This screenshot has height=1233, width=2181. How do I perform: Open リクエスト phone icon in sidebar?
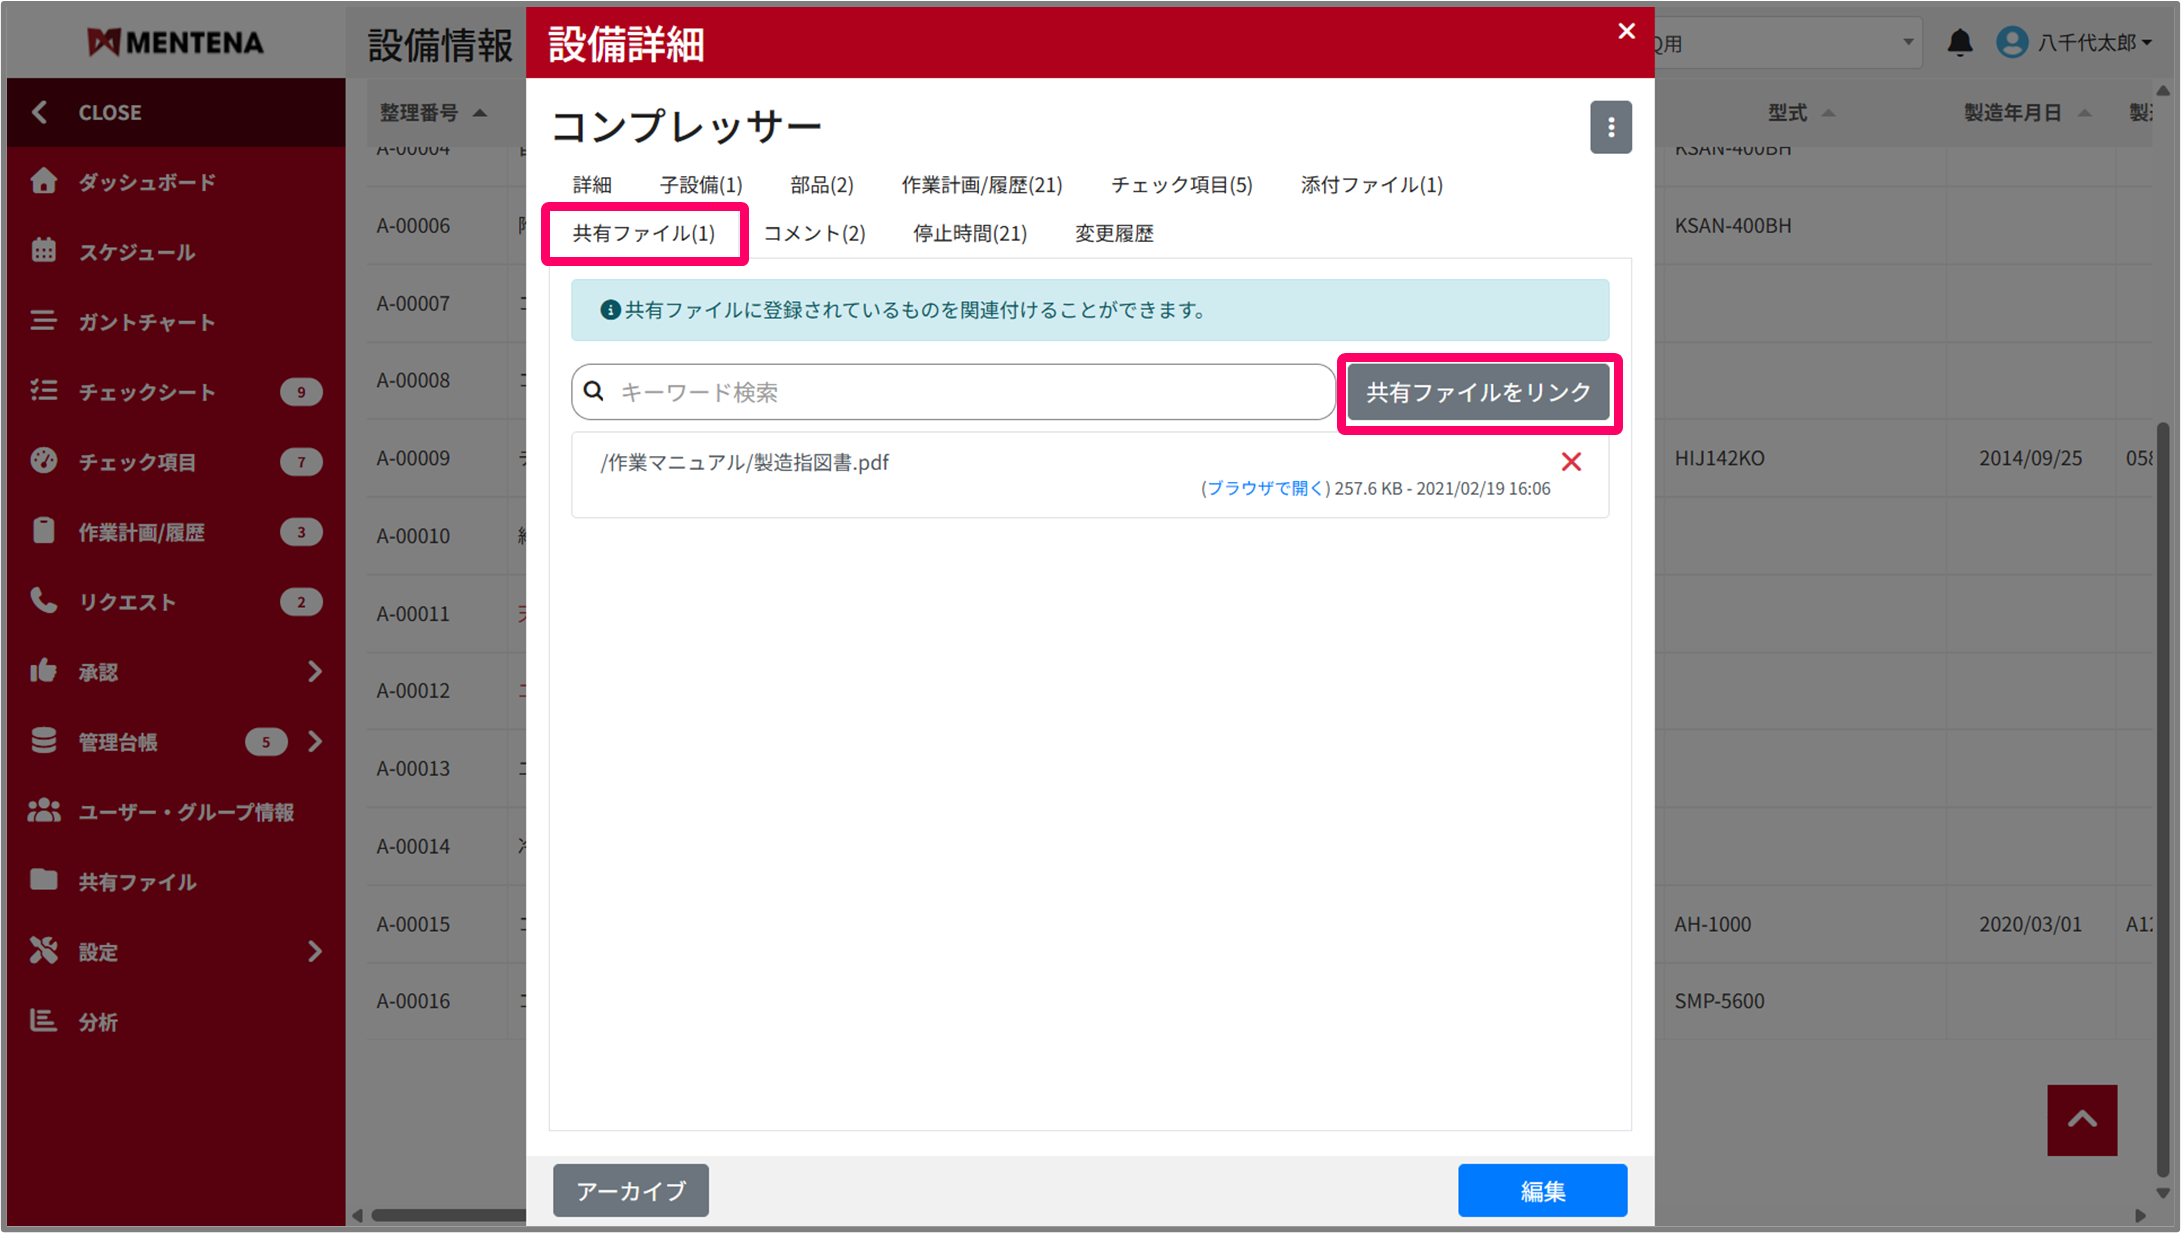43,601
